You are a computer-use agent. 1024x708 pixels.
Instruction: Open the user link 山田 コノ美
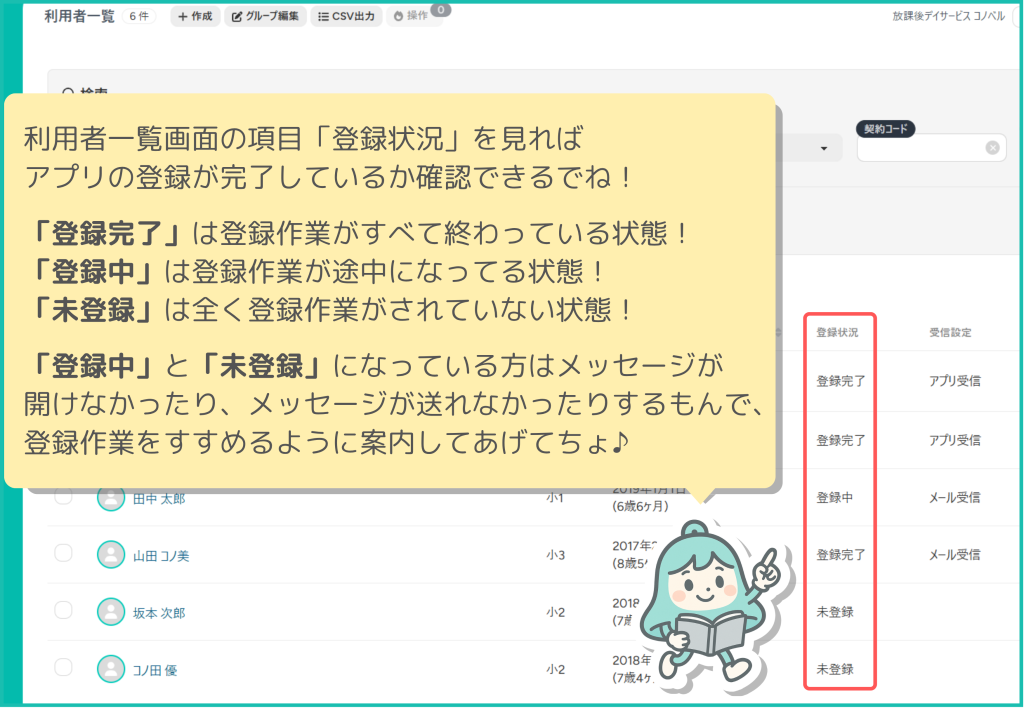pyautogui.click(x=161, y=556)
